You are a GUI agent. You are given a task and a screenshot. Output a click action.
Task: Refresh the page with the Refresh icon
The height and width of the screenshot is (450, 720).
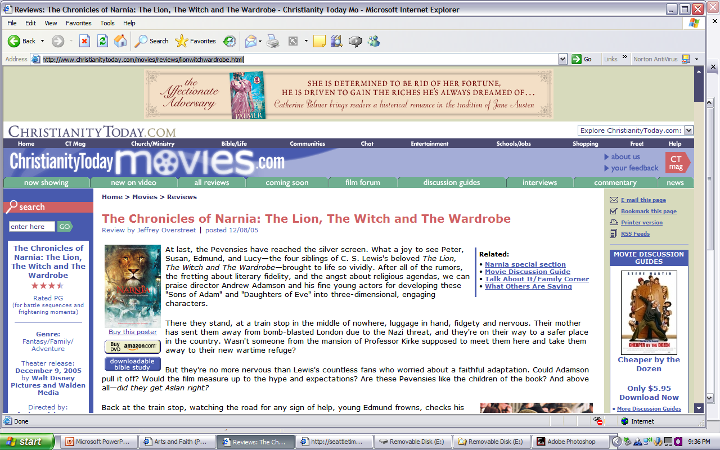pos(101,41)
